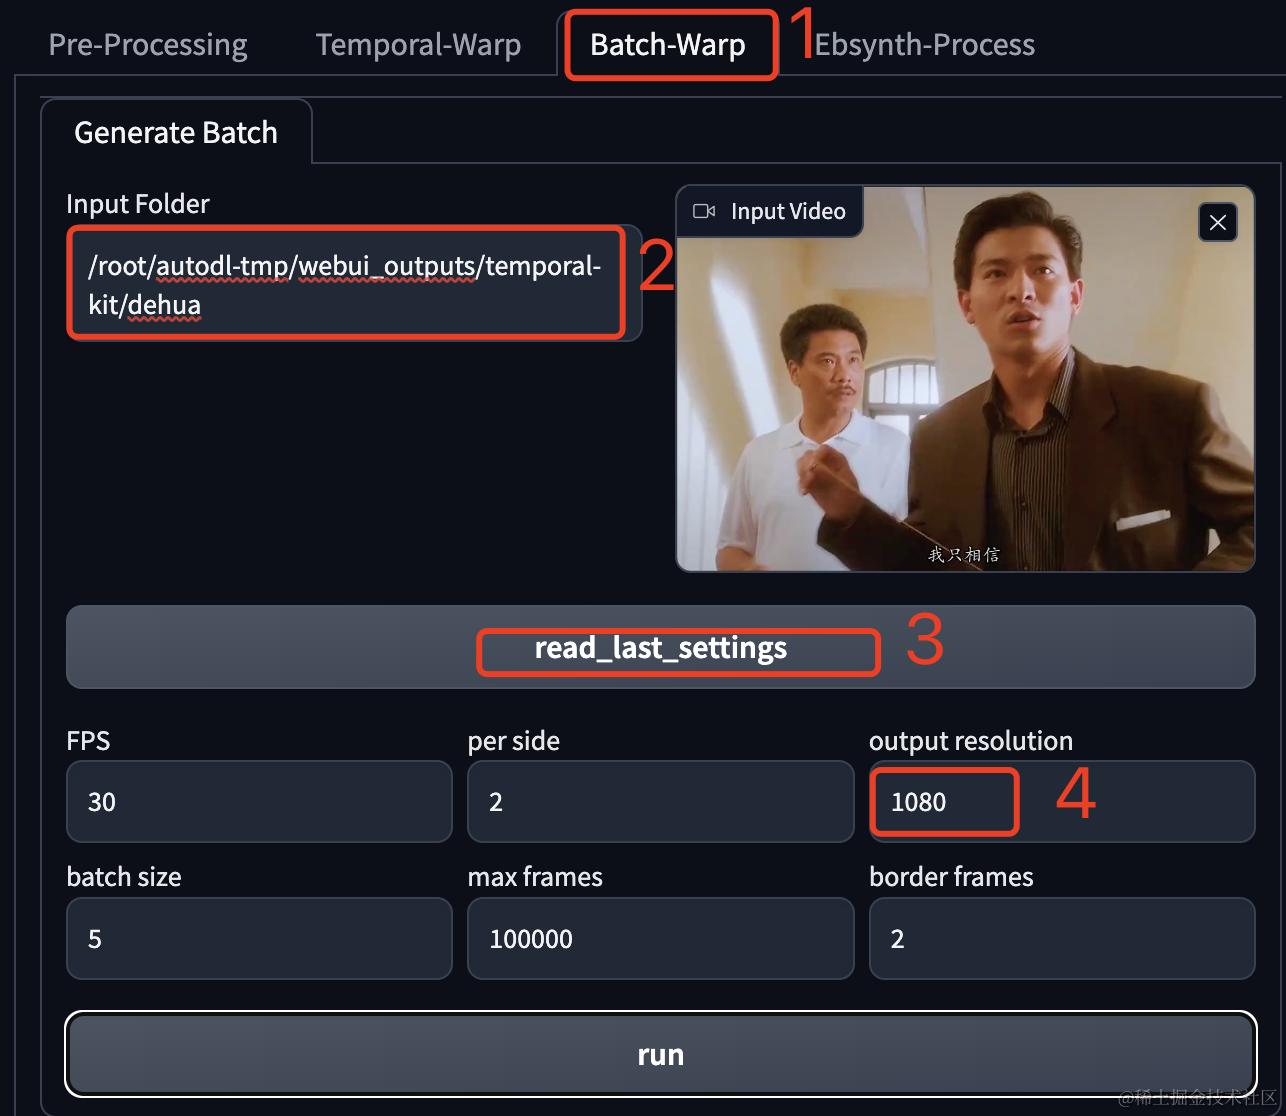This screenshot has width=1286, height=1116.
Task: Focus the per side field
Action: click(x=660, y=802)
